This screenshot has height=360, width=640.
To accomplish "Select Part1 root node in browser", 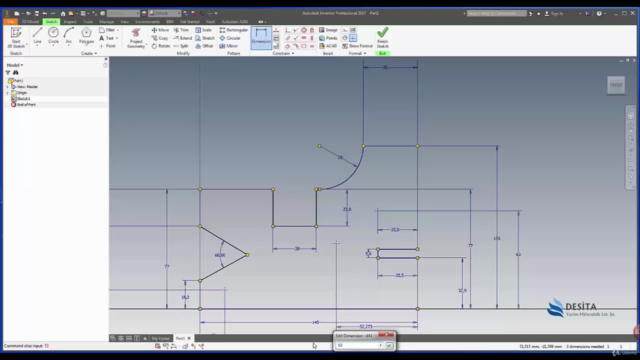I will click(x=16, y=81).
